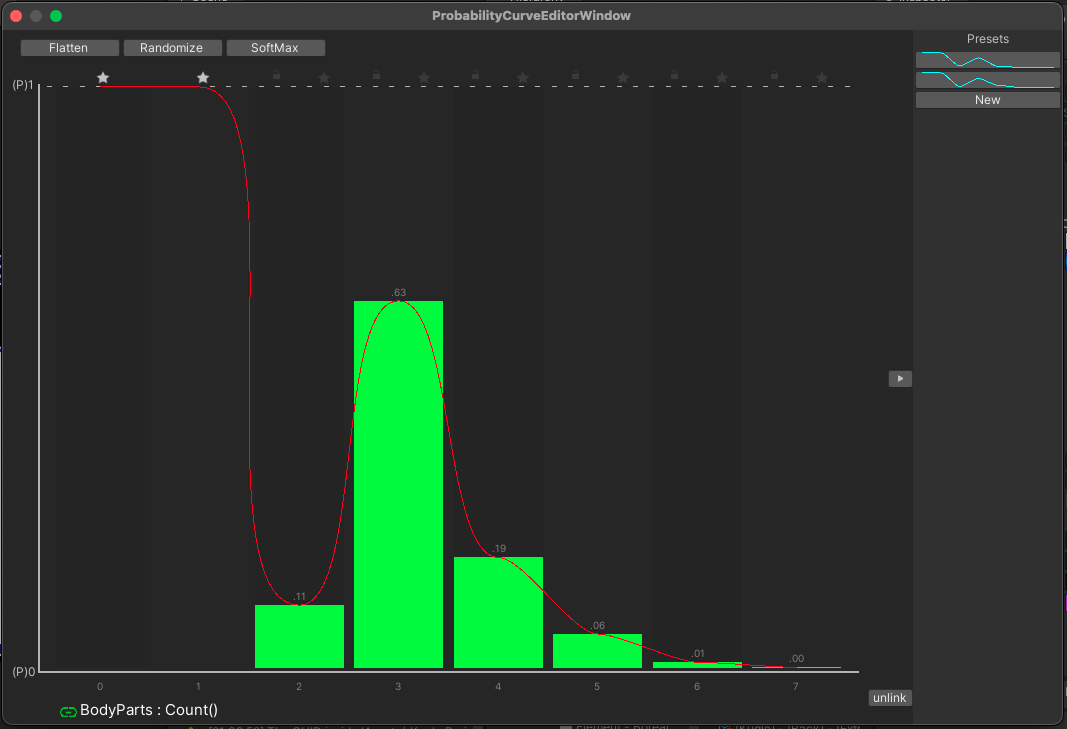Click the dim star above bar 3
The image size is (1067, 729).
point(424,78)
